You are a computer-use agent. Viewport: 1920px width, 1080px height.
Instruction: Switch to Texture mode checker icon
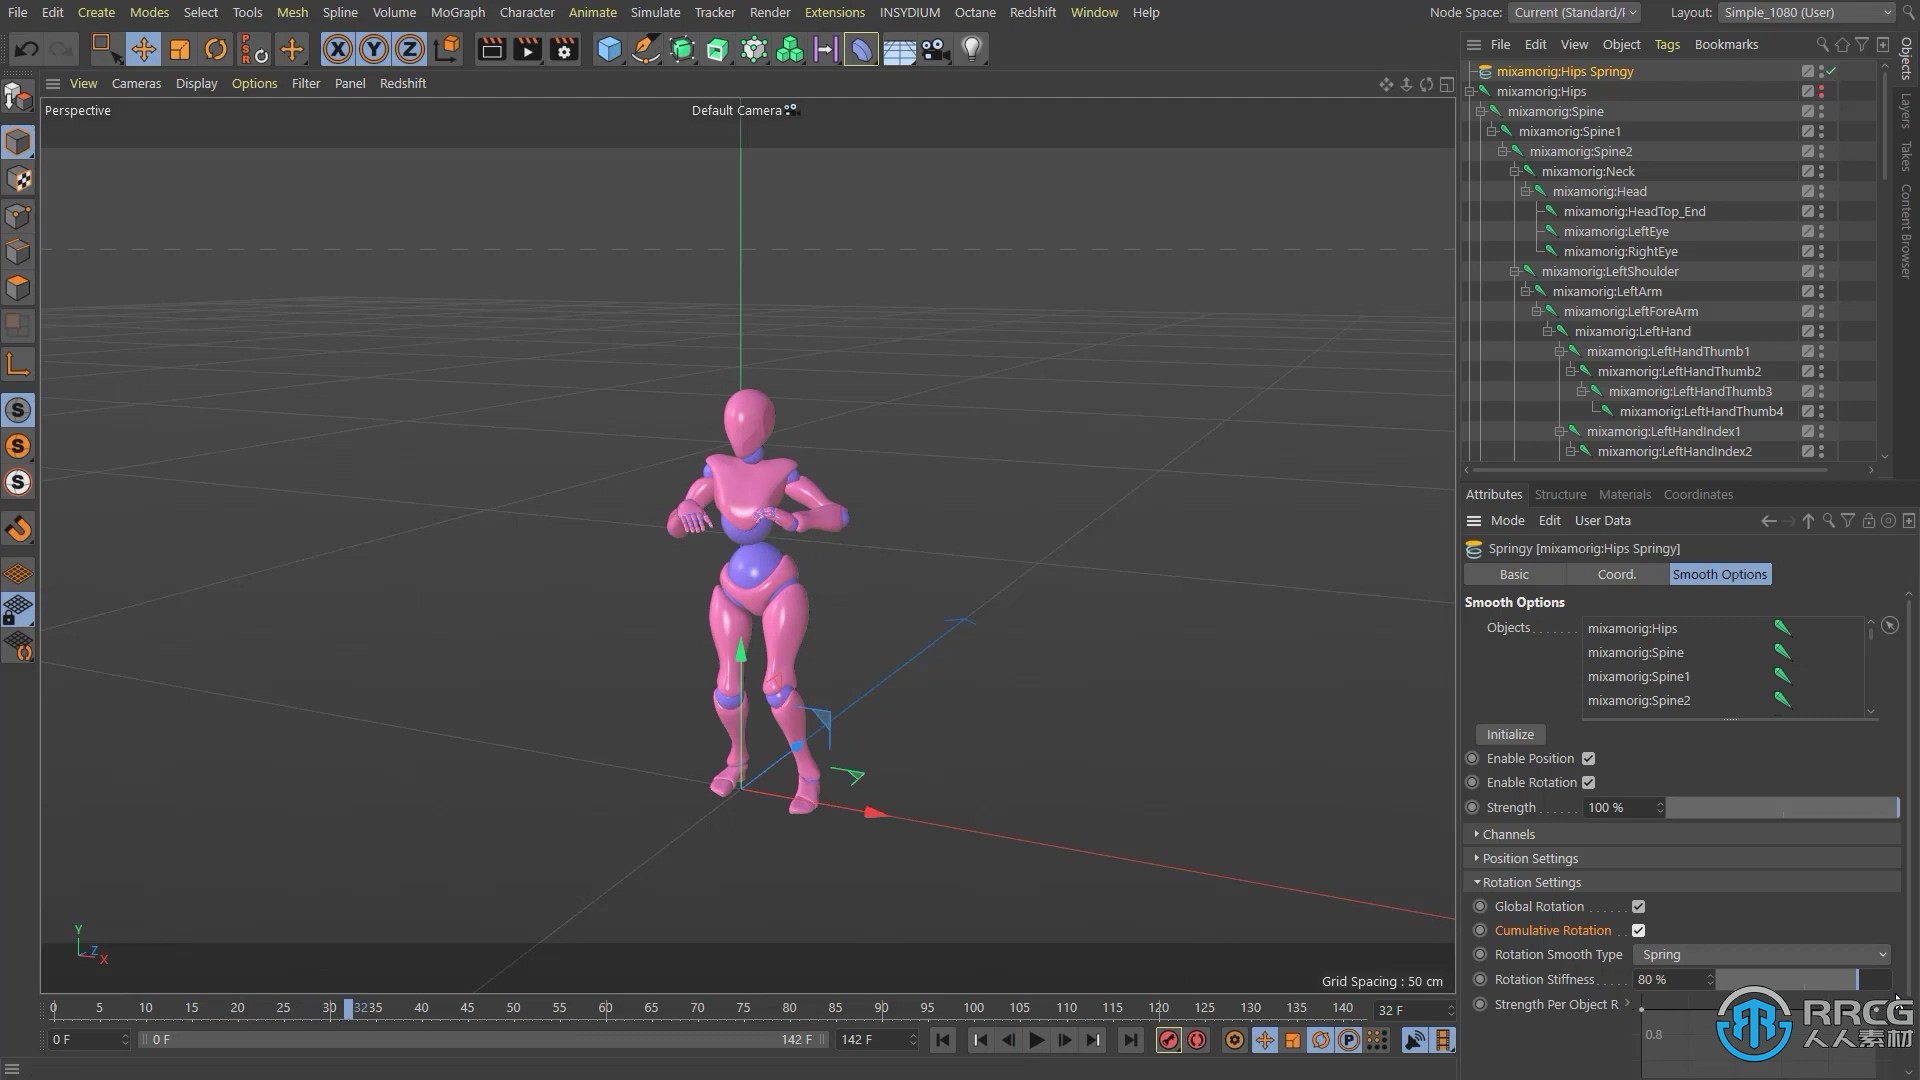point(18,180)
